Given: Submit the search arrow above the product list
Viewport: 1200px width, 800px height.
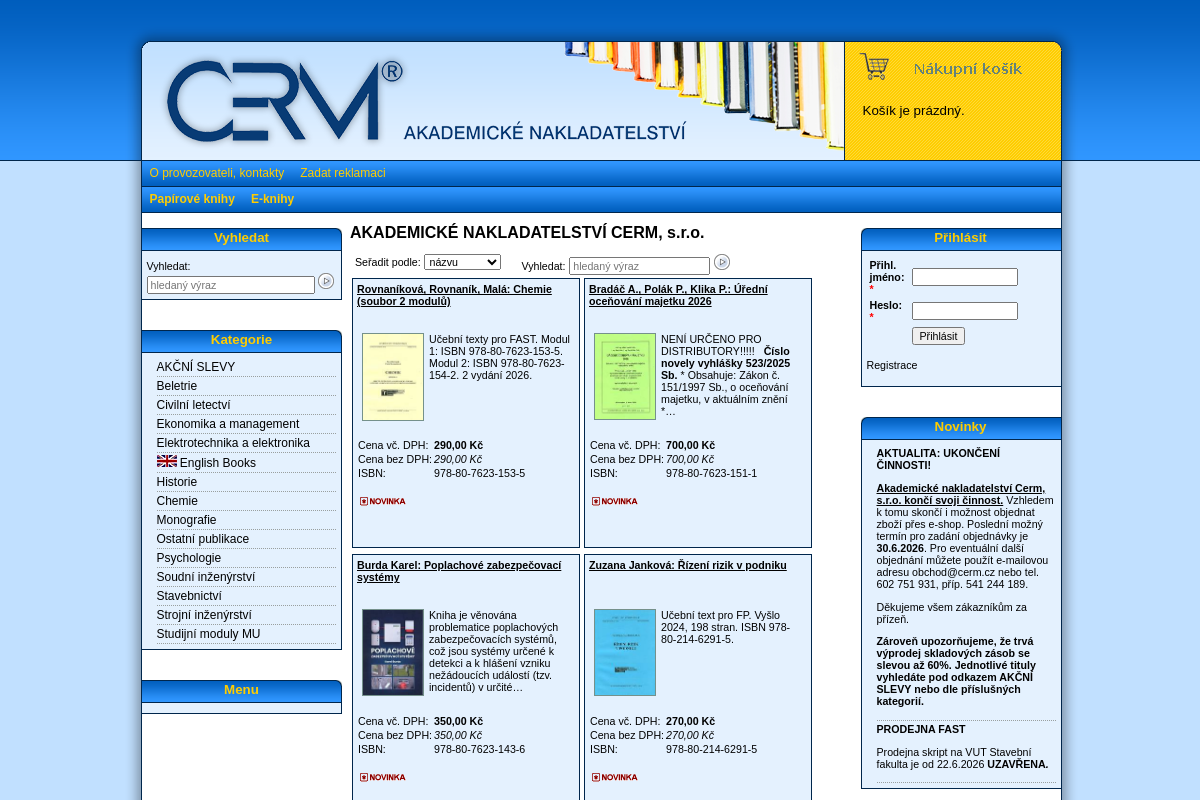Looking at the screenshot, I should click(x=722, y=262).
